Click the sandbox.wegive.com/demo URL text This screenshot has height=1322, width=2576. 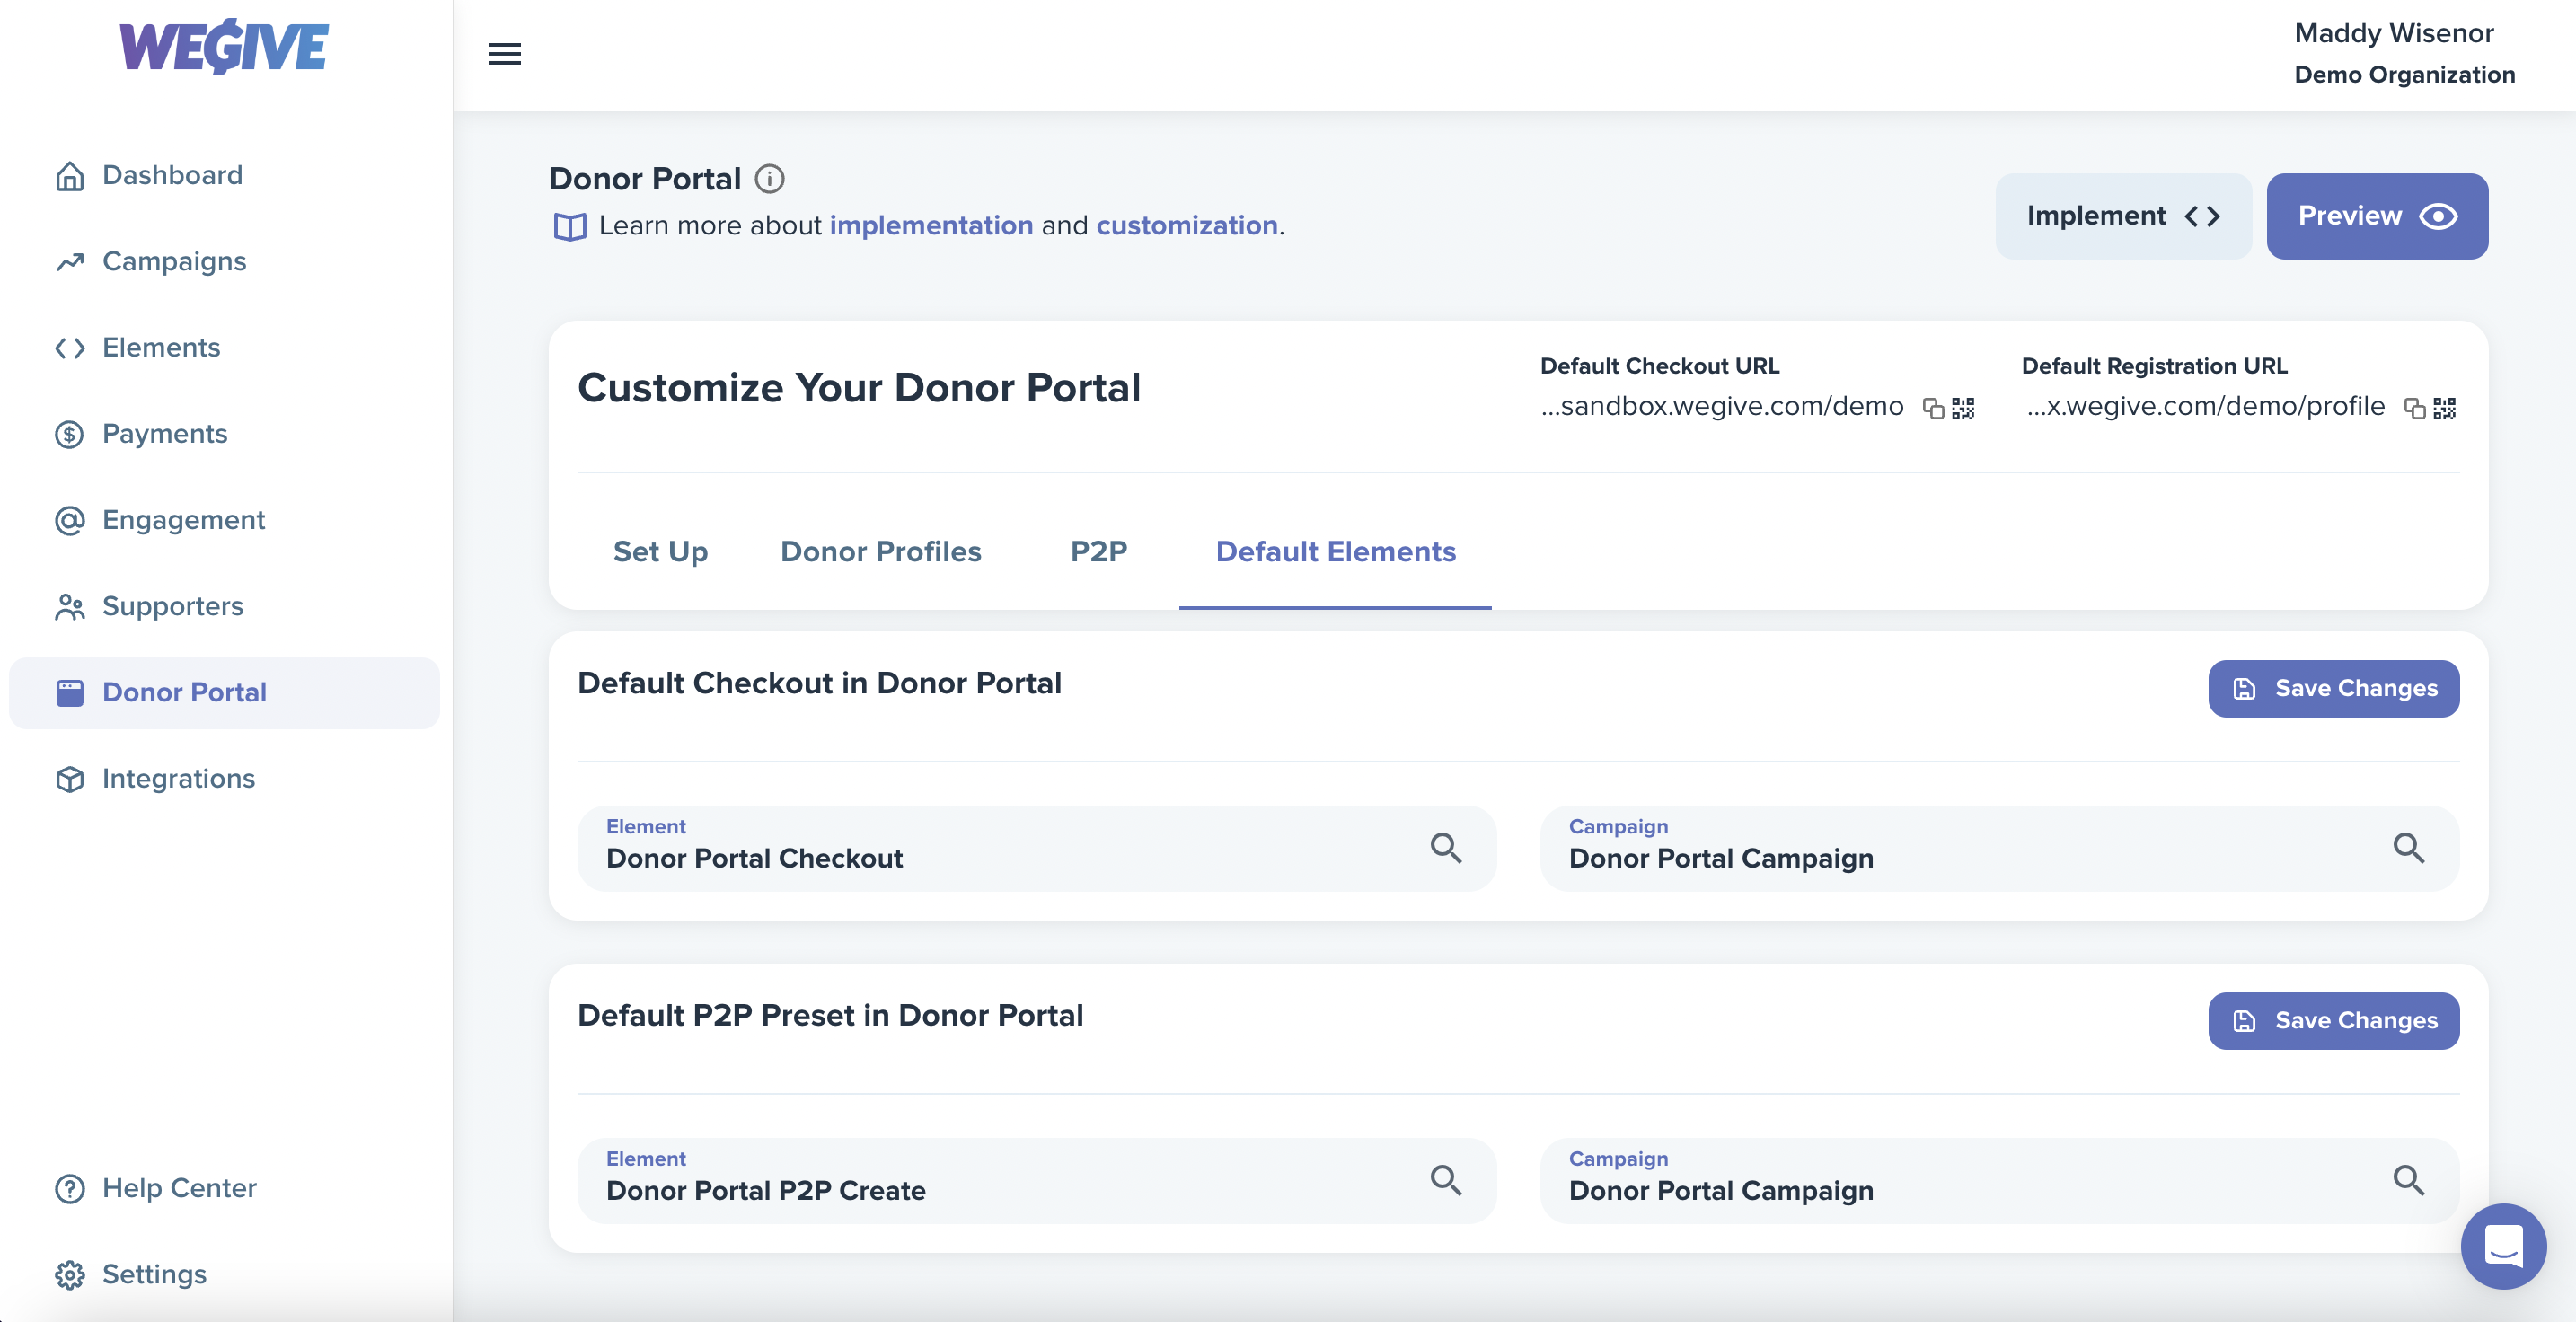click(1721, 407)
